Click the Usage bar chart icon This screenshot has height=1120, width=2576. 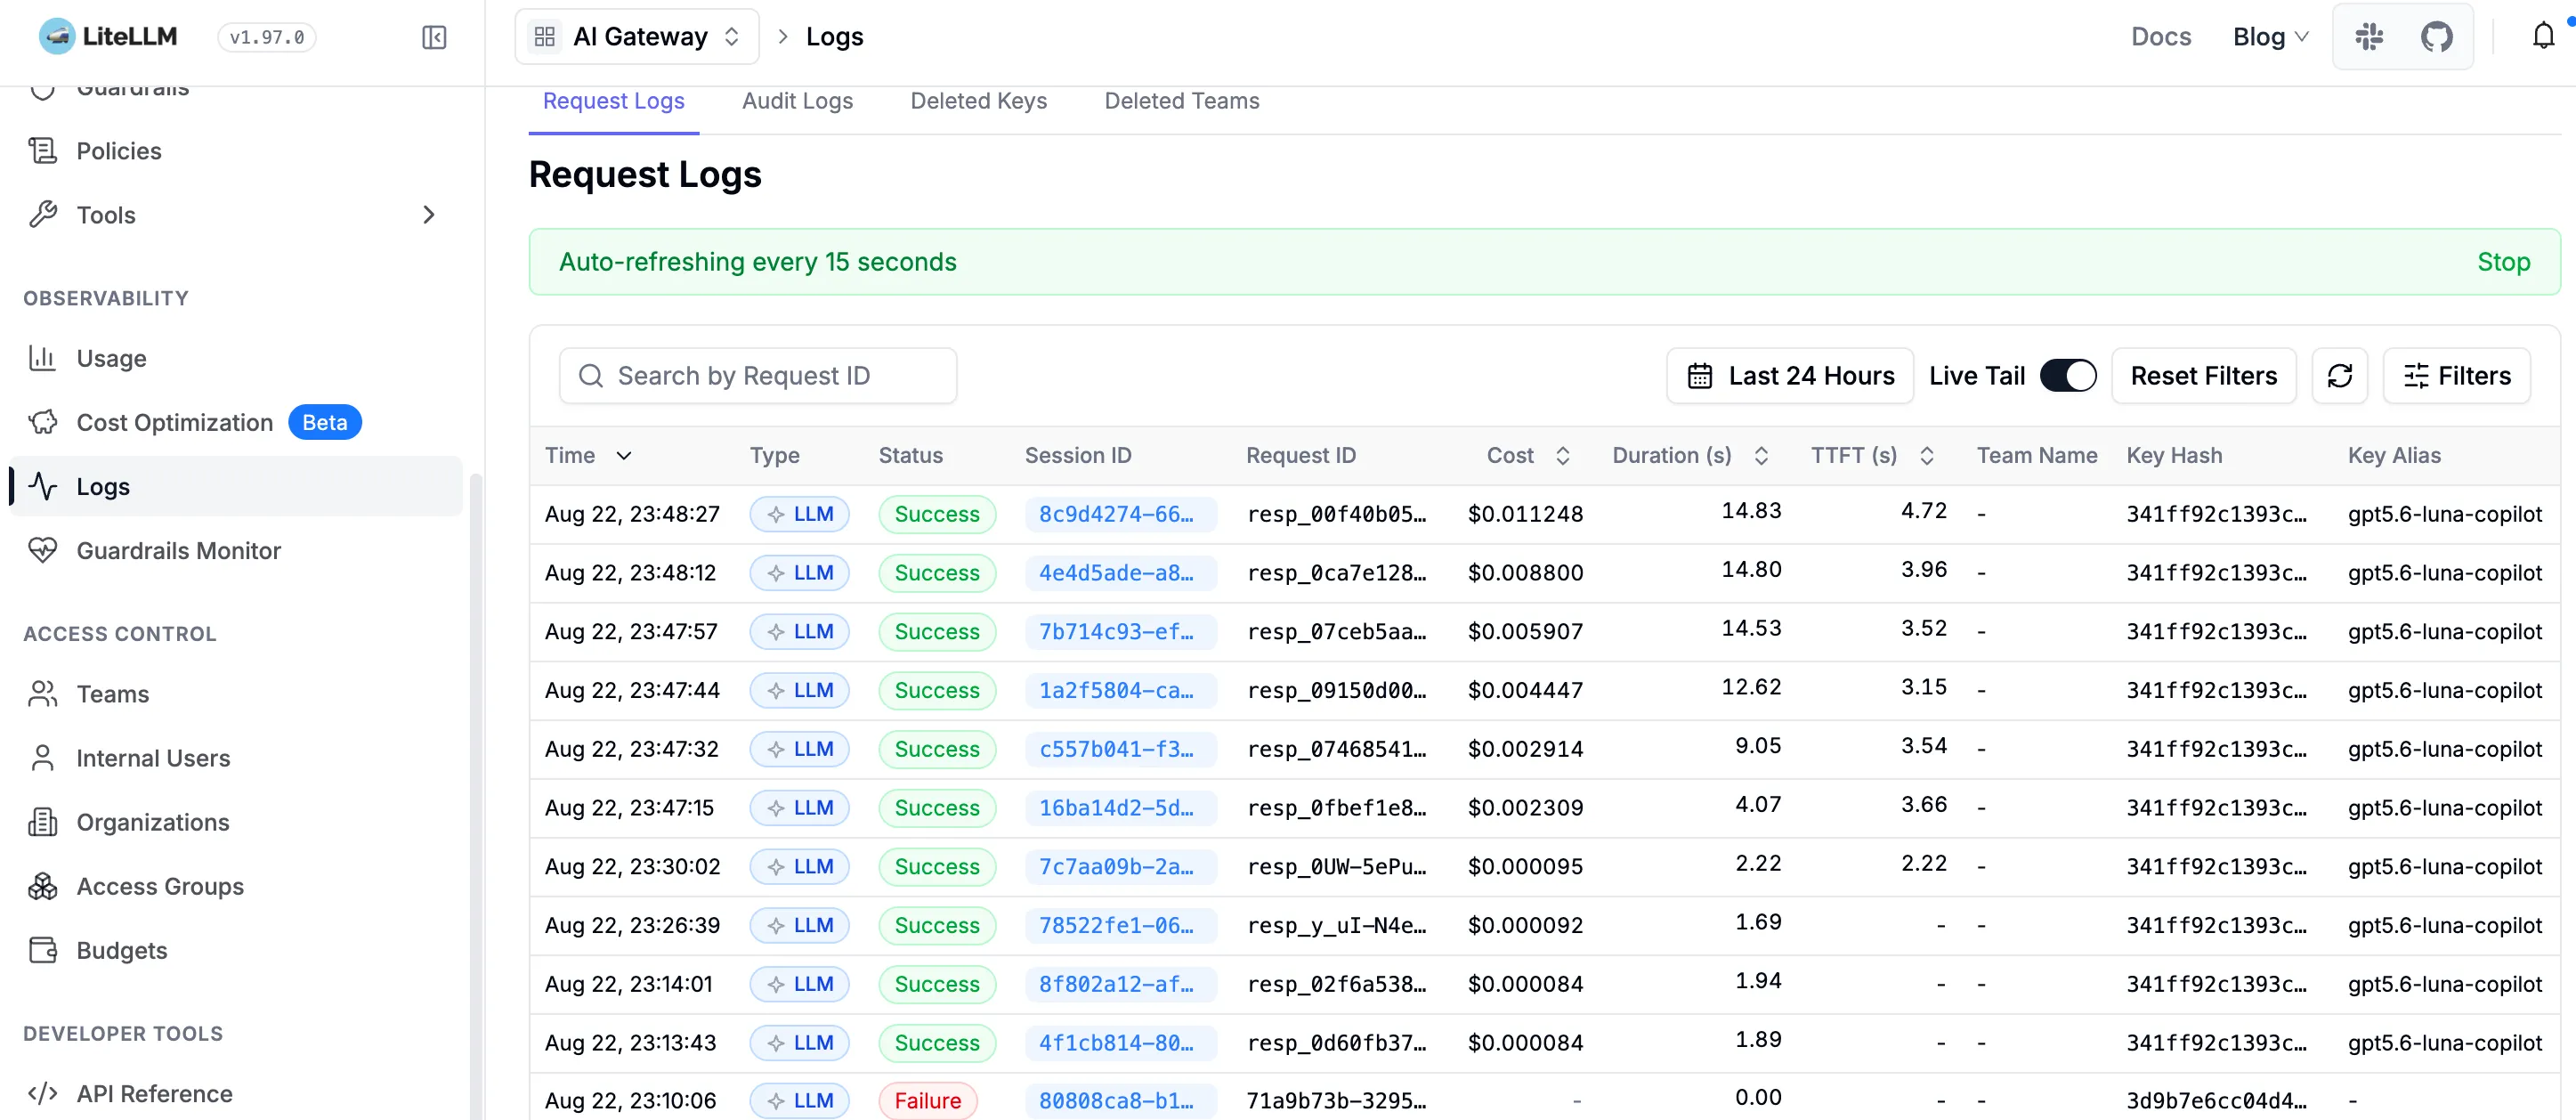click(x=42, y=358)
